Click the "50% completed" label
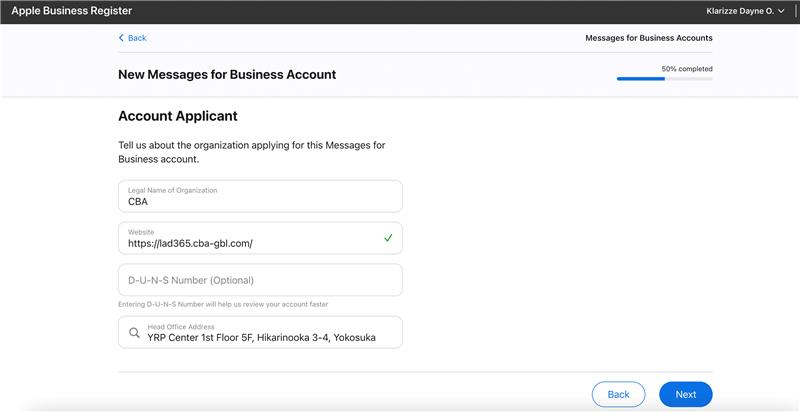 [x=687, y=68]
